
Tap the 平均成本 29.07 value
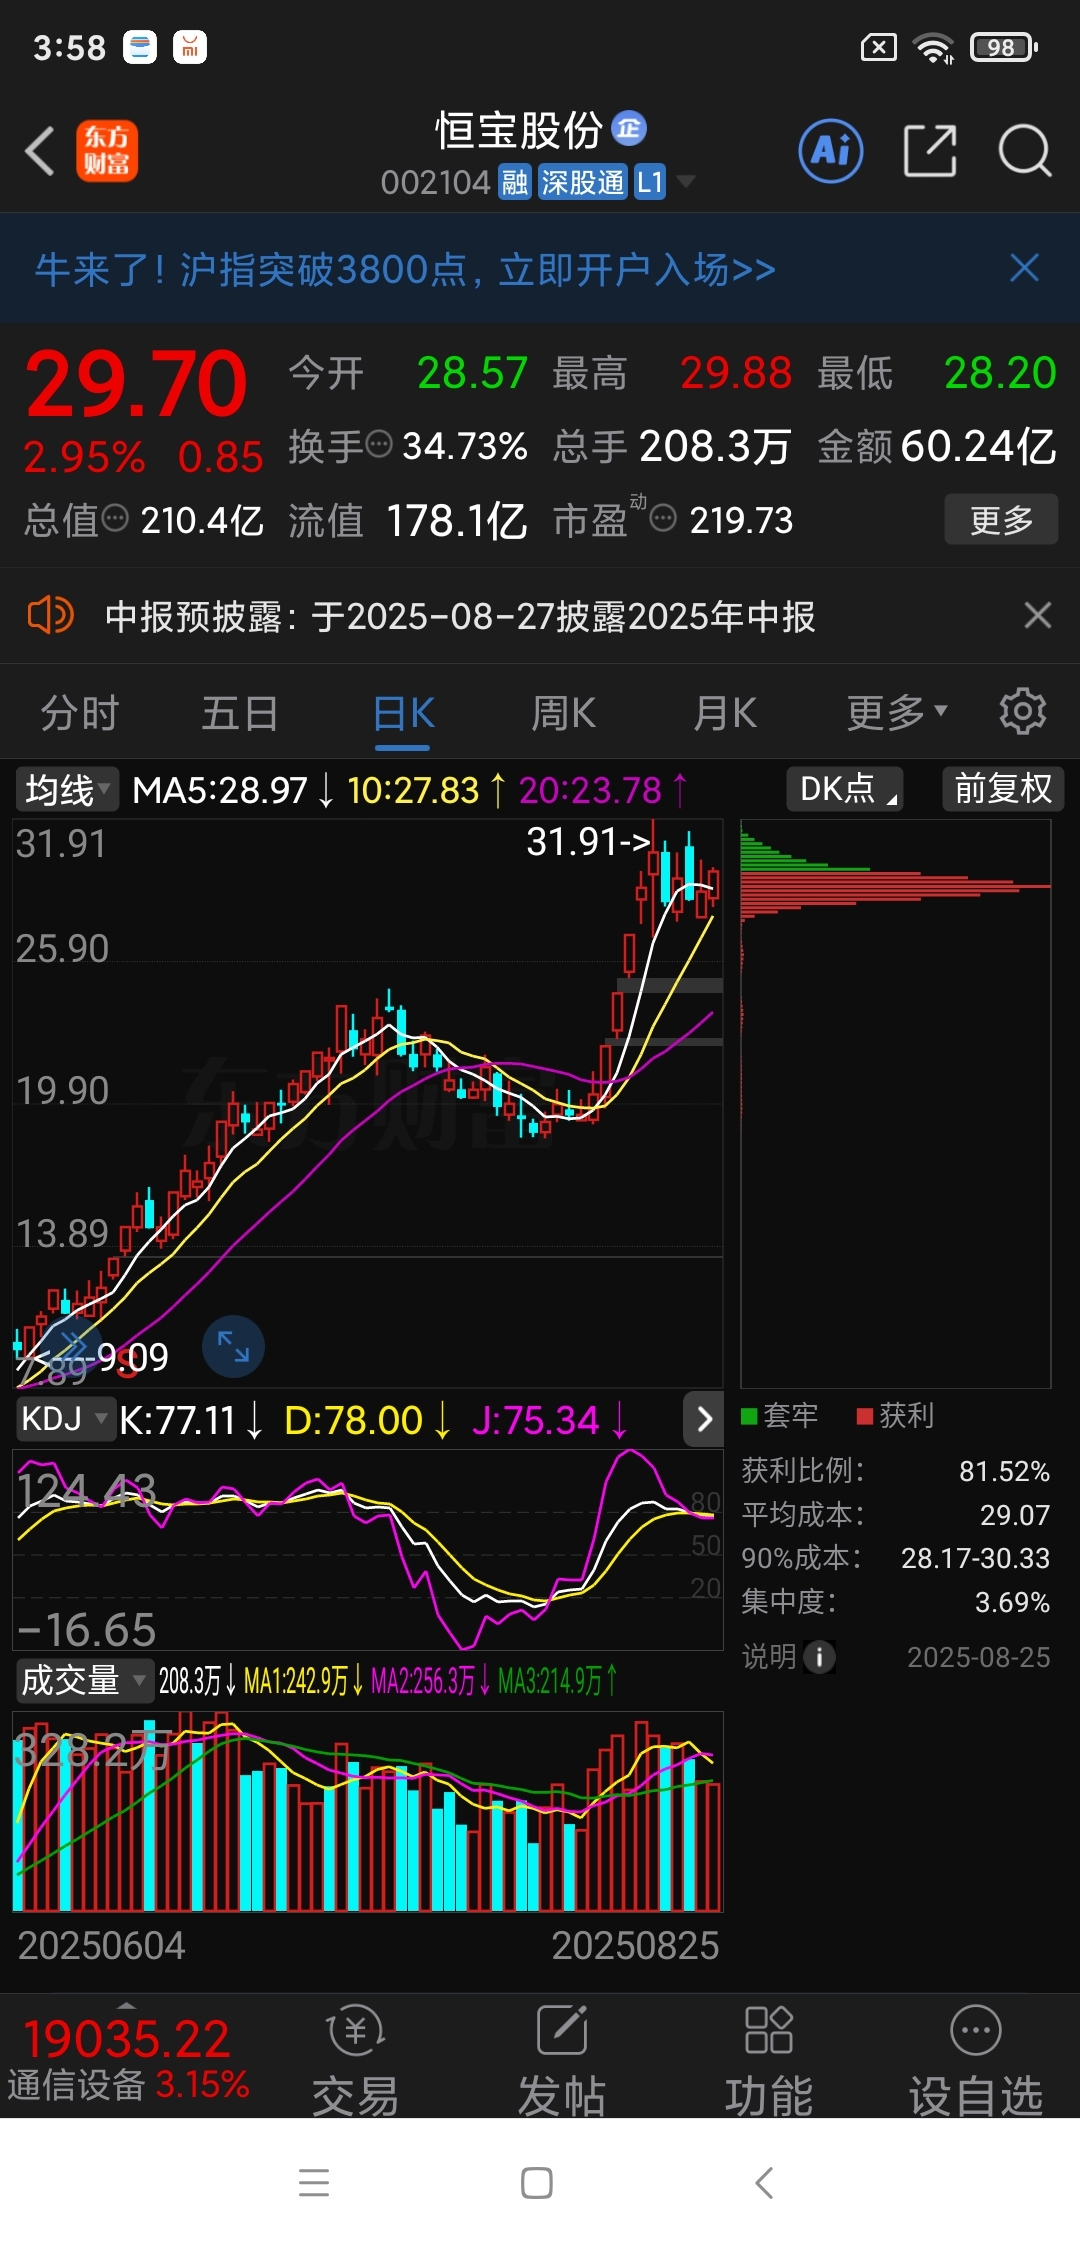[x=1014, y=1515]
